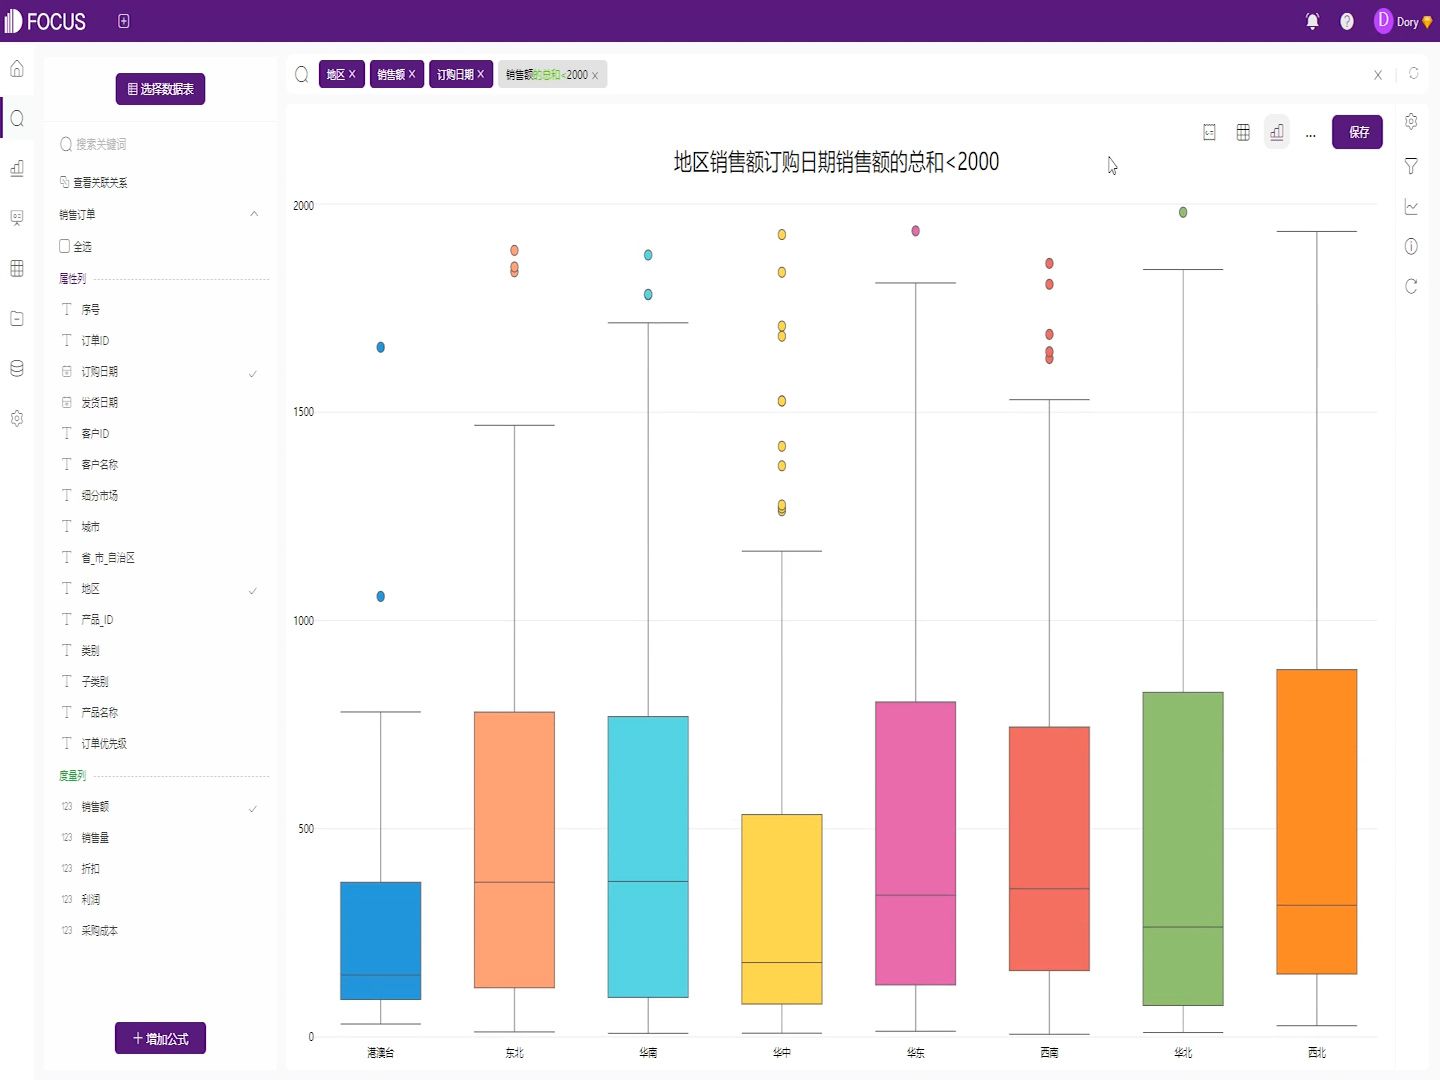Open the info icon on right panel
Screen dimensions: 1440x1080
[x=1411, y=246]
